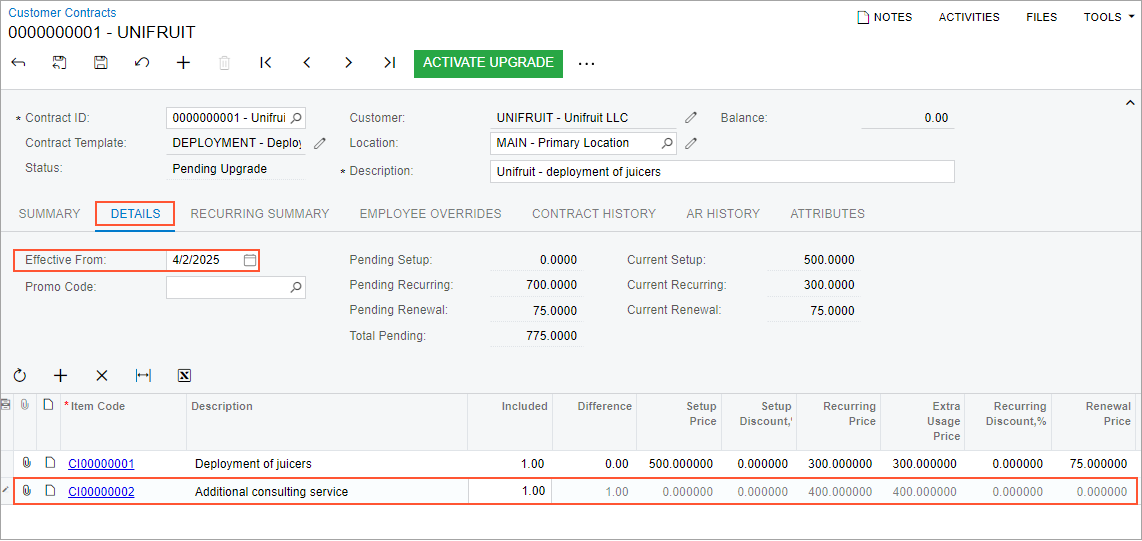Open the Effective From calendar picker
The height and width of the screenshot is (541, 1142).
tap(250, 260)
